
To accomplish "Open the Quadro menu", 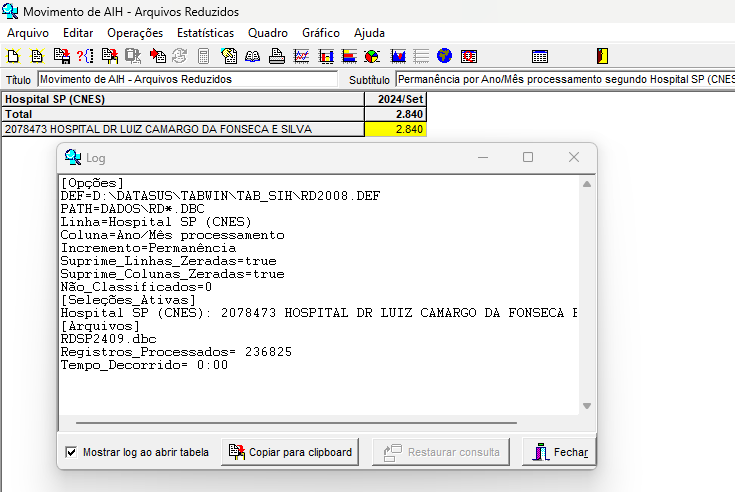I will (x=268, y=33).
